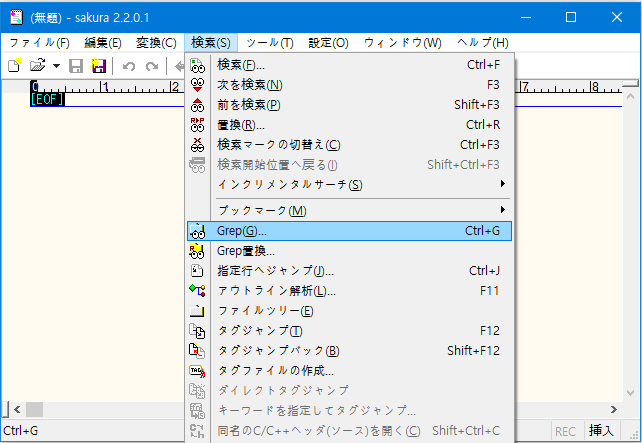Image resolution: width=642 pixels, height=443 pixels.
Task: Choose 置換(R)... menu entry
Action: pyautogui.click(x=349, y=125)
